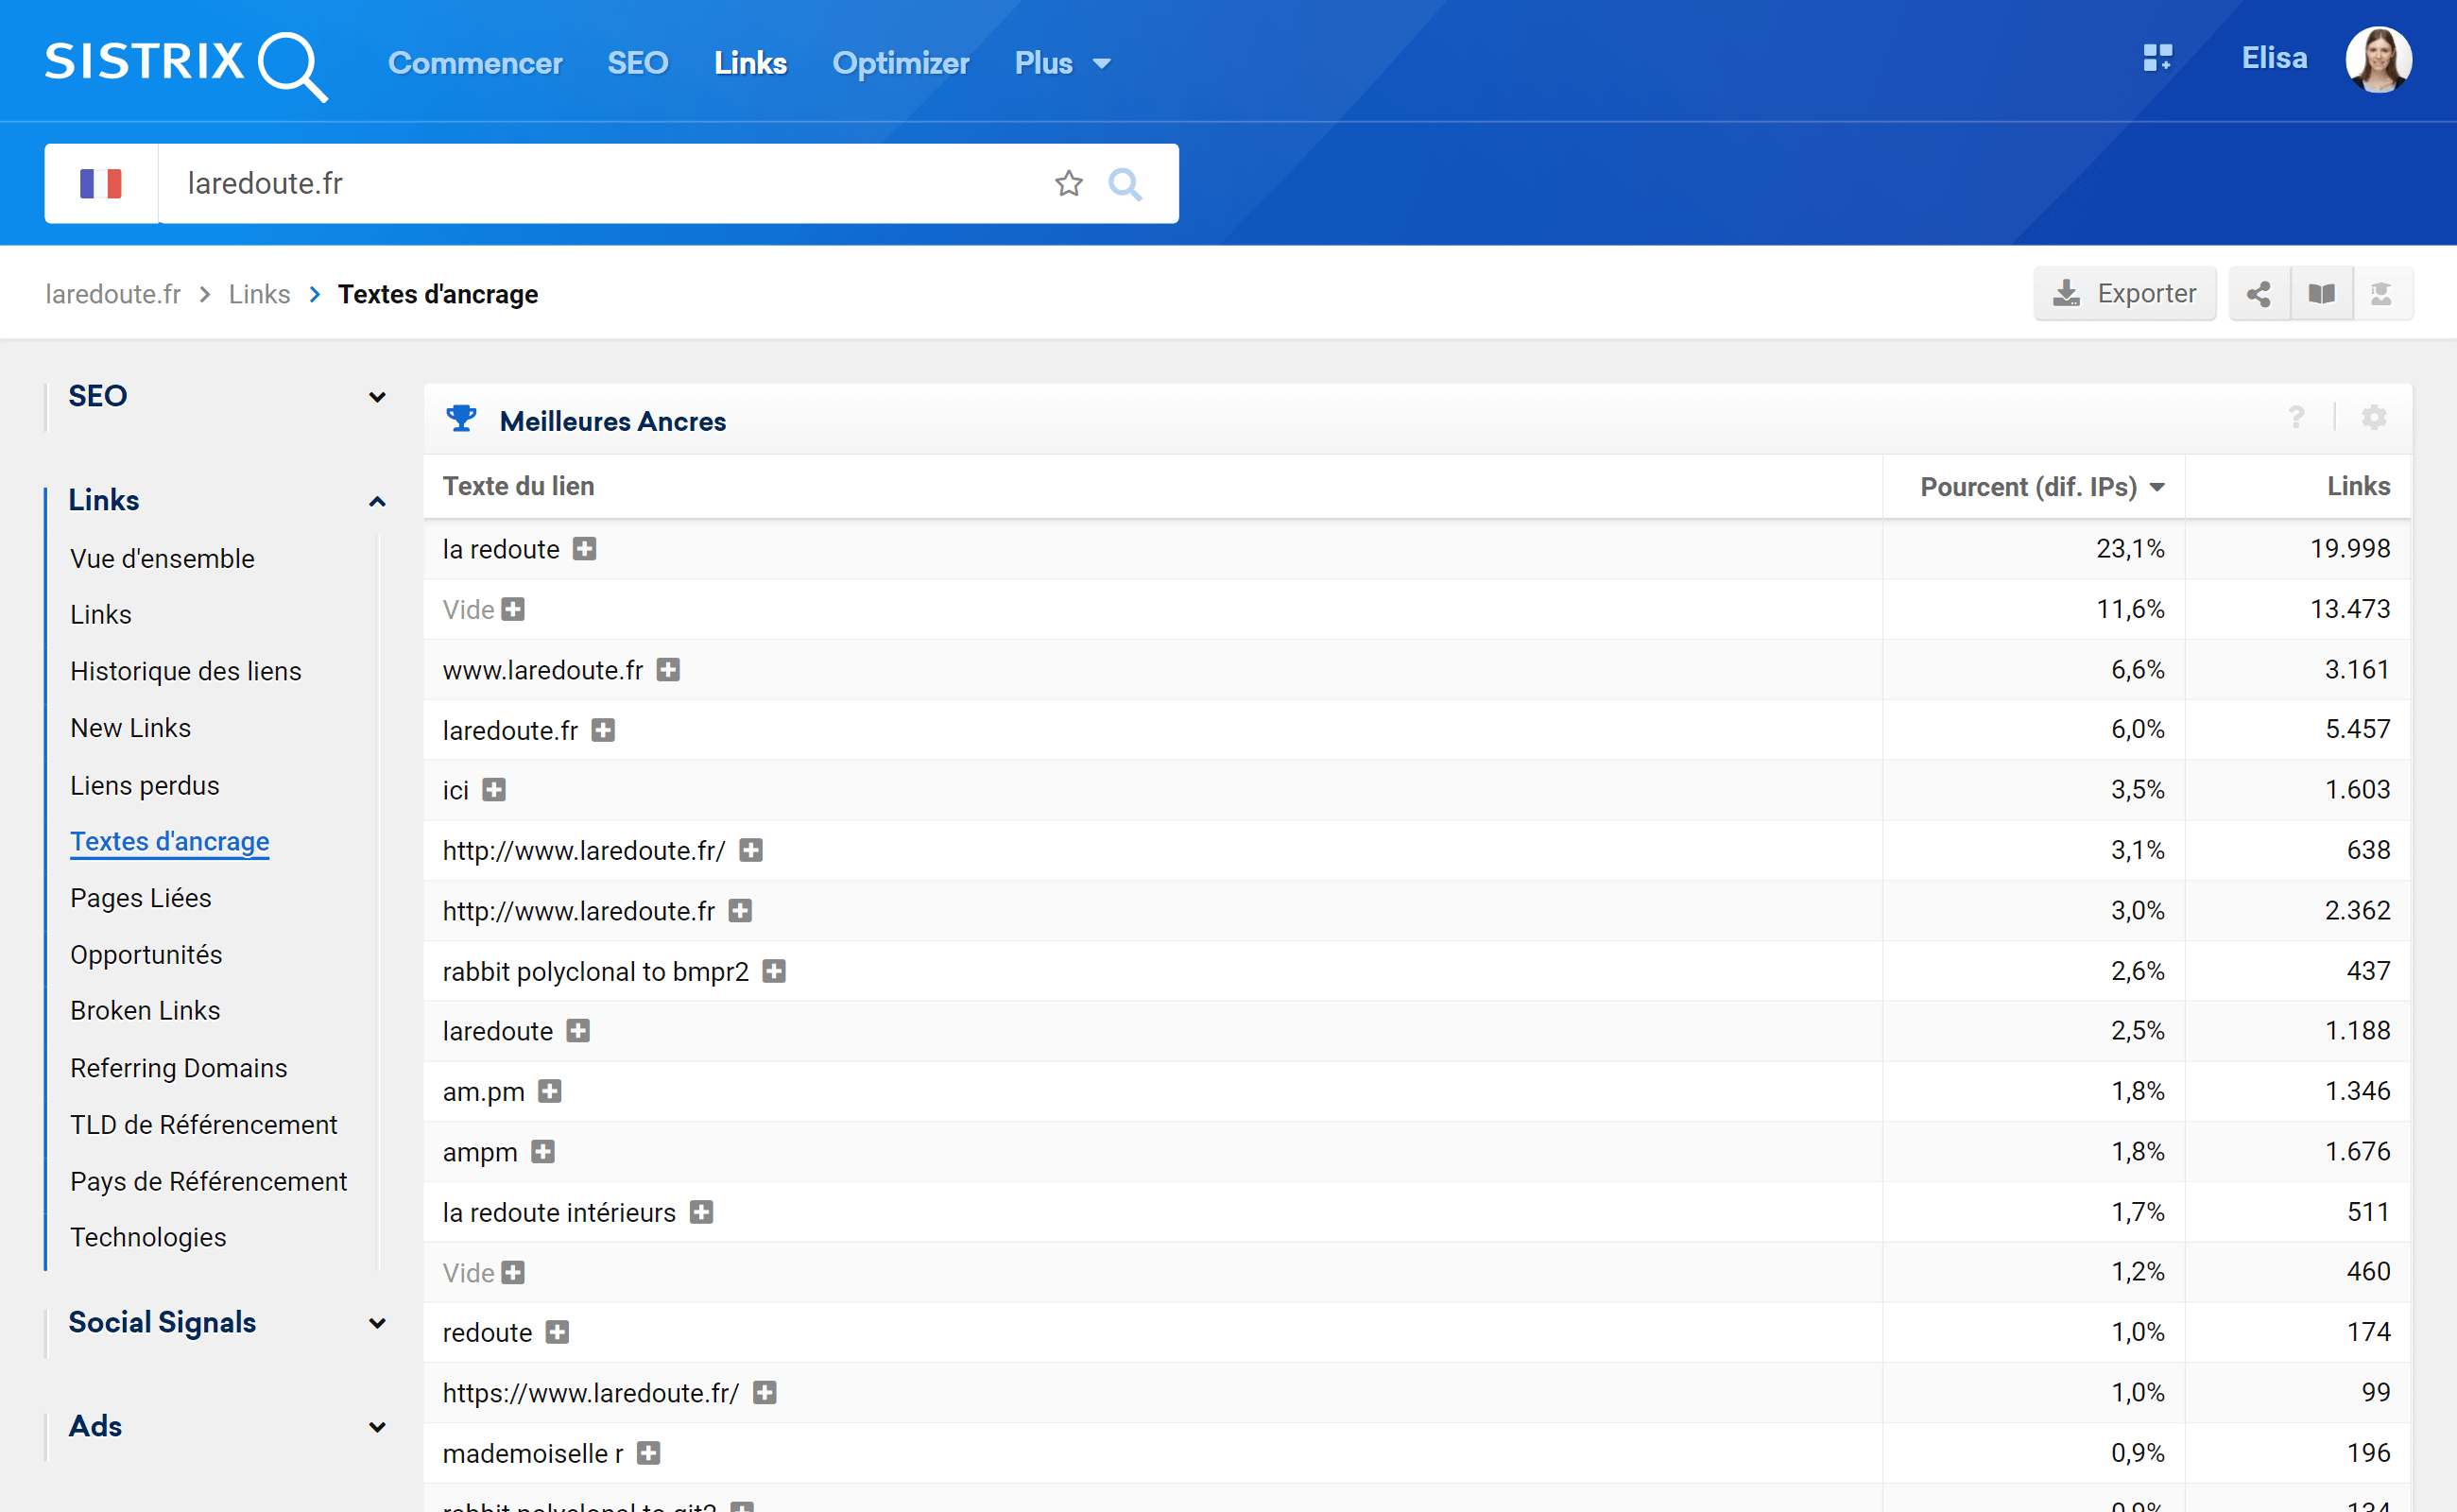Click the 'rabbit polyclonal to bmpr2' text
This screenshot has width=2457, height=1512.
coord(596,971)
